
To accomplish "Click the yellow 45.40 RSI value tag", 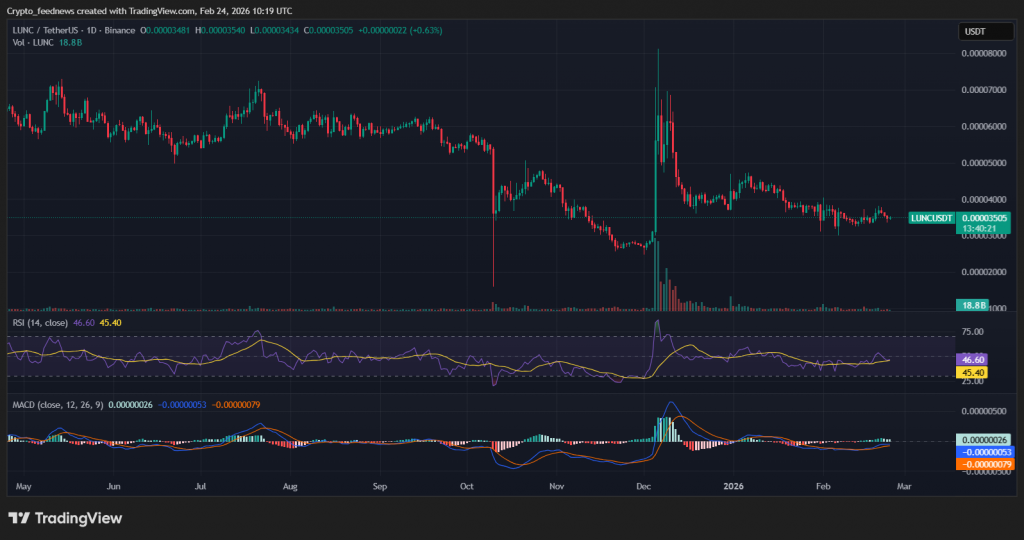I will tap(975, 372).
